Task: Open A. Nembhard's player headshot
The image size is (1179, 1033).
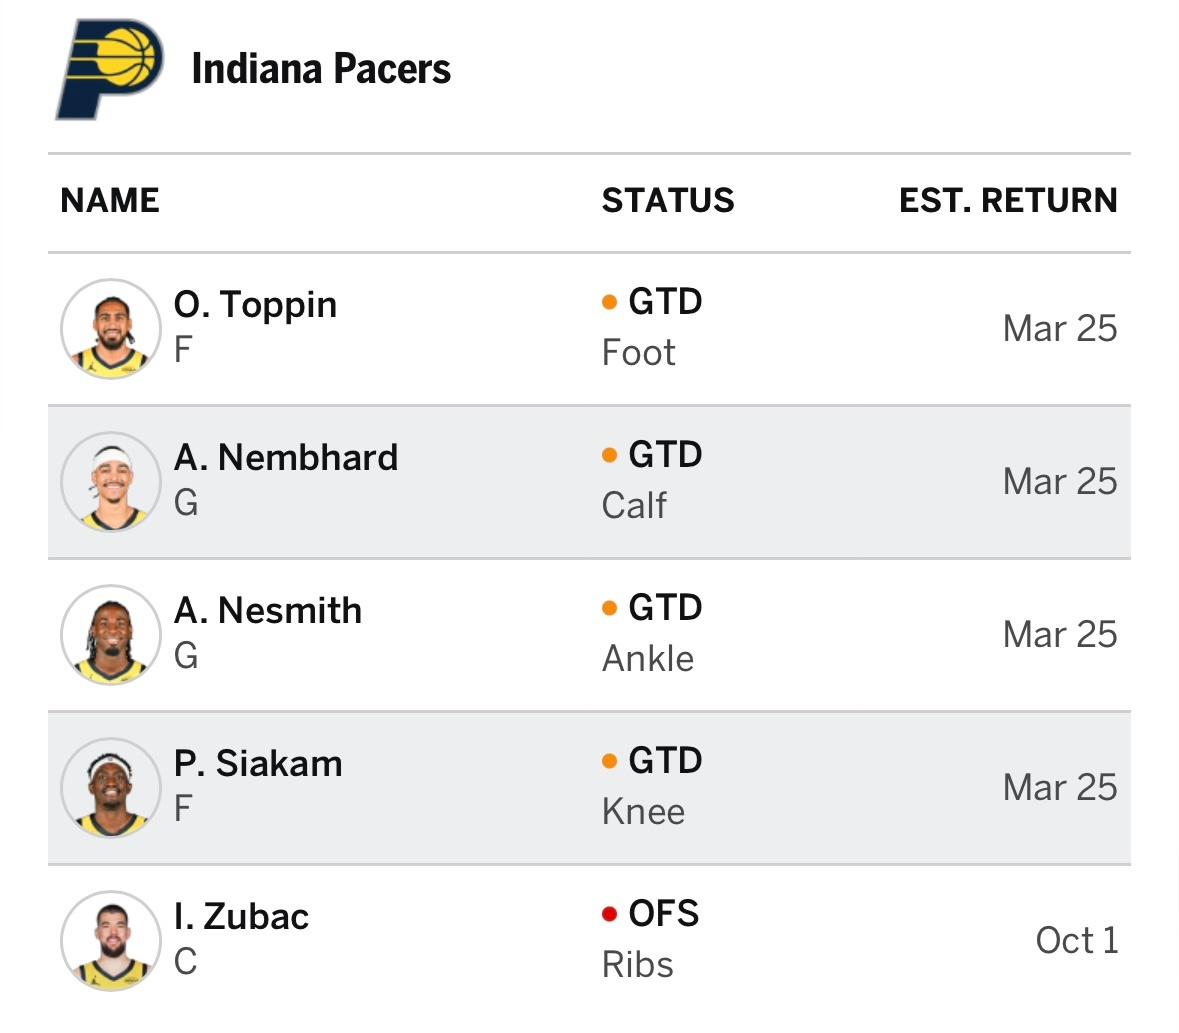Action: pos(110,482)
